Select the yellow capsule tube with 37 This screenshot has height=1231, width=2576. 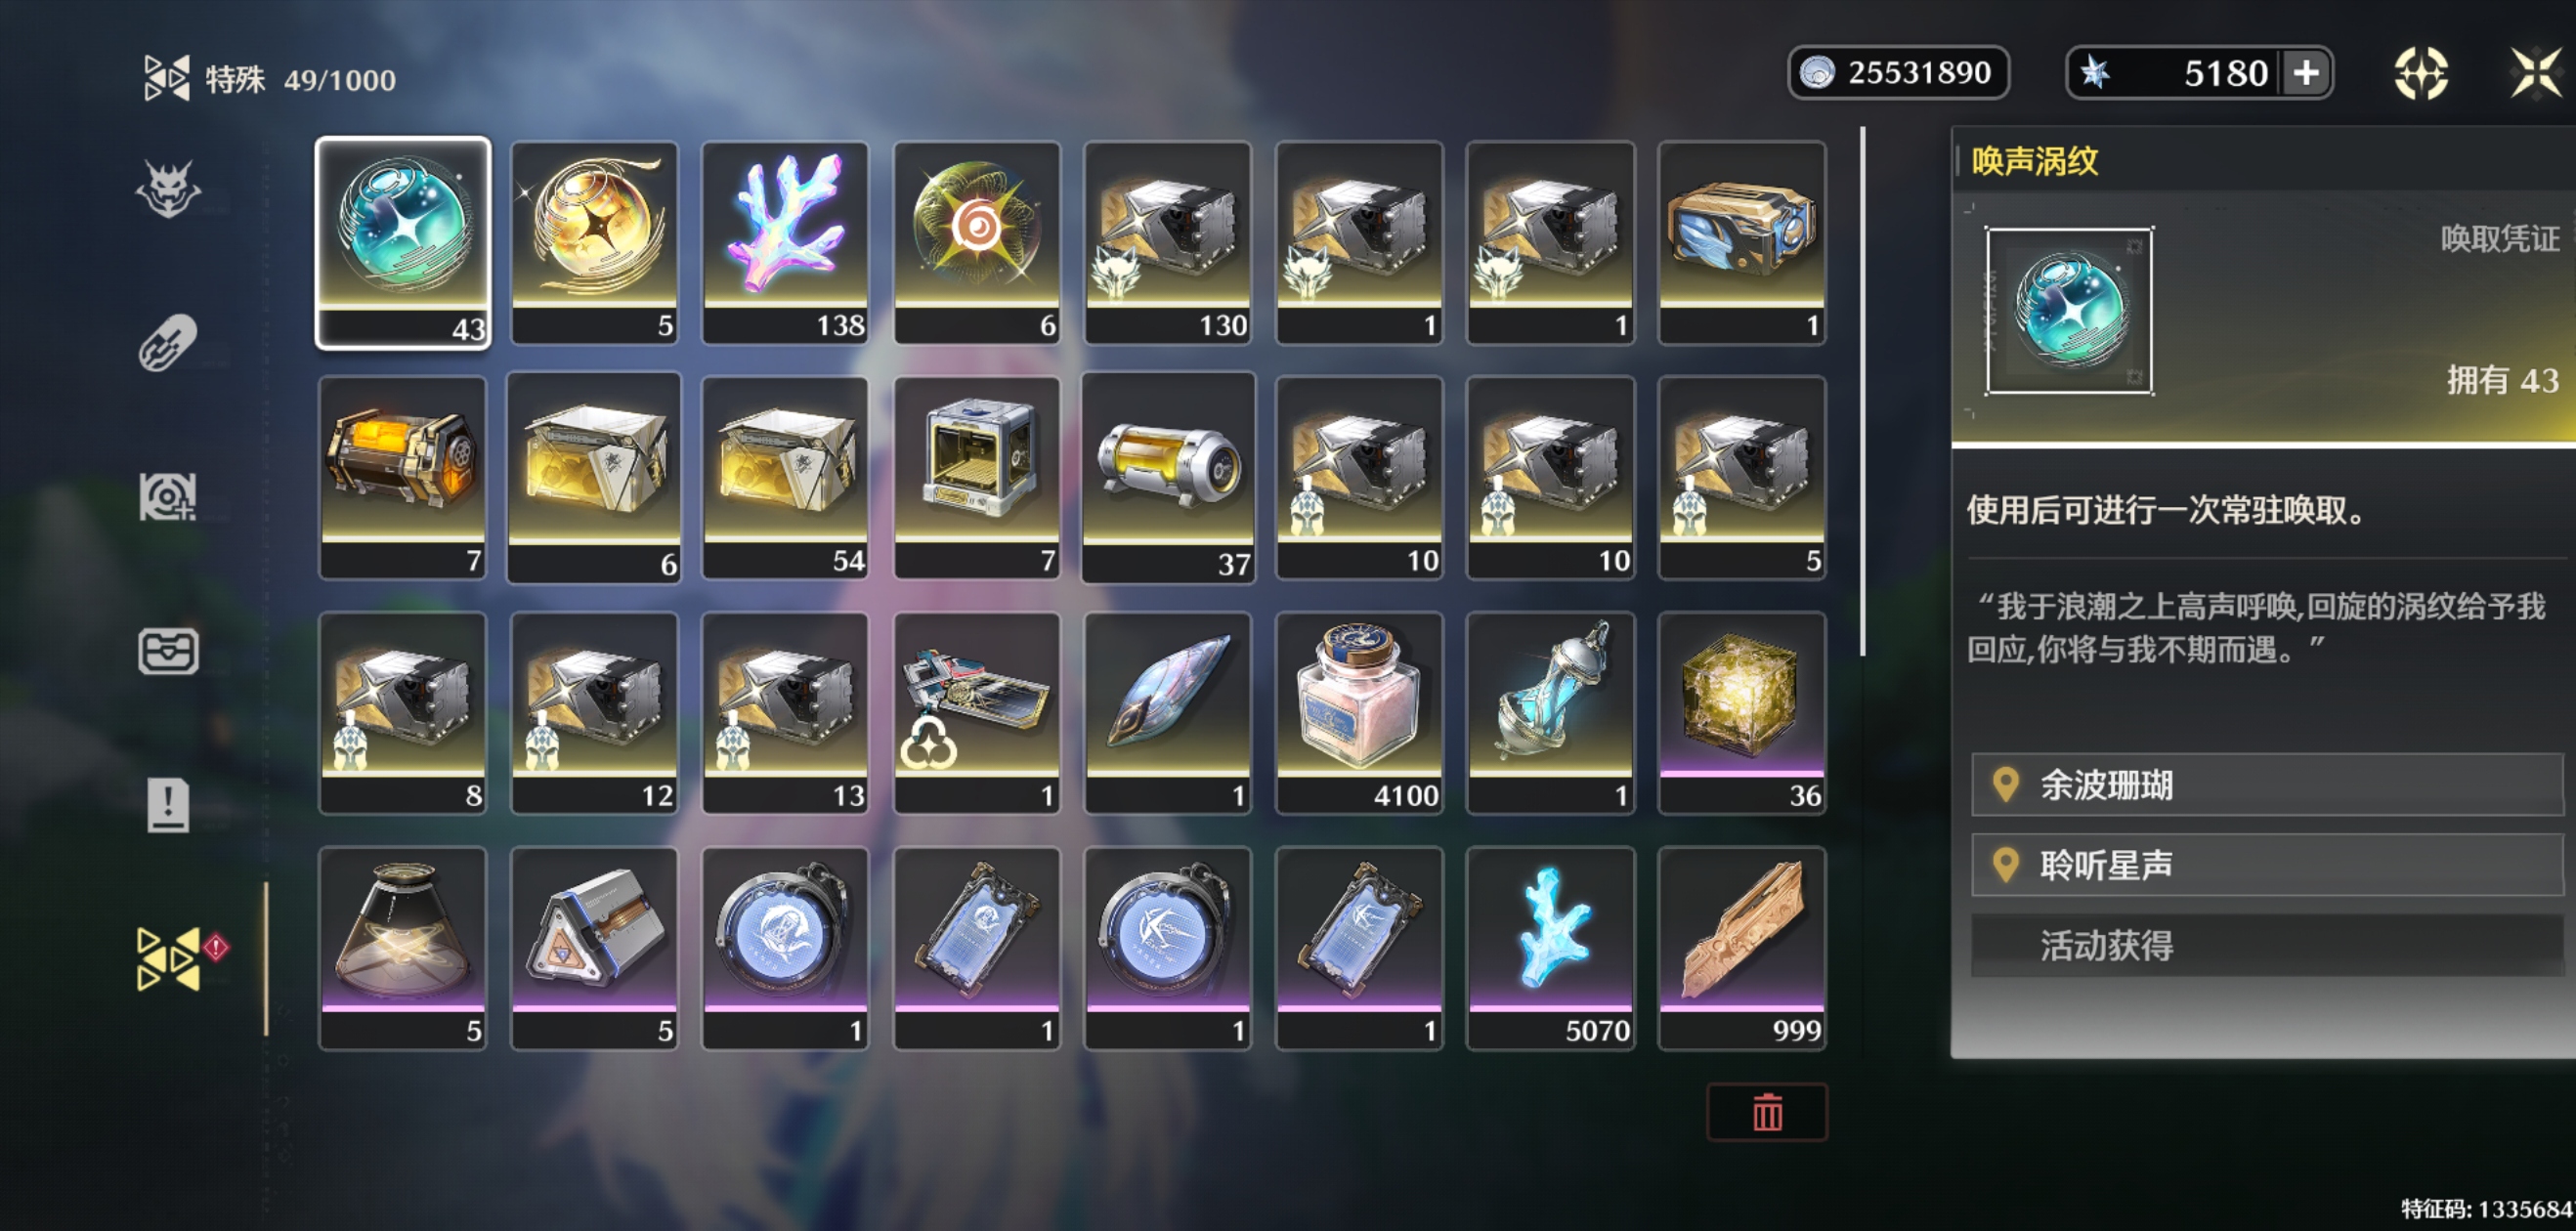[1168, 478]
